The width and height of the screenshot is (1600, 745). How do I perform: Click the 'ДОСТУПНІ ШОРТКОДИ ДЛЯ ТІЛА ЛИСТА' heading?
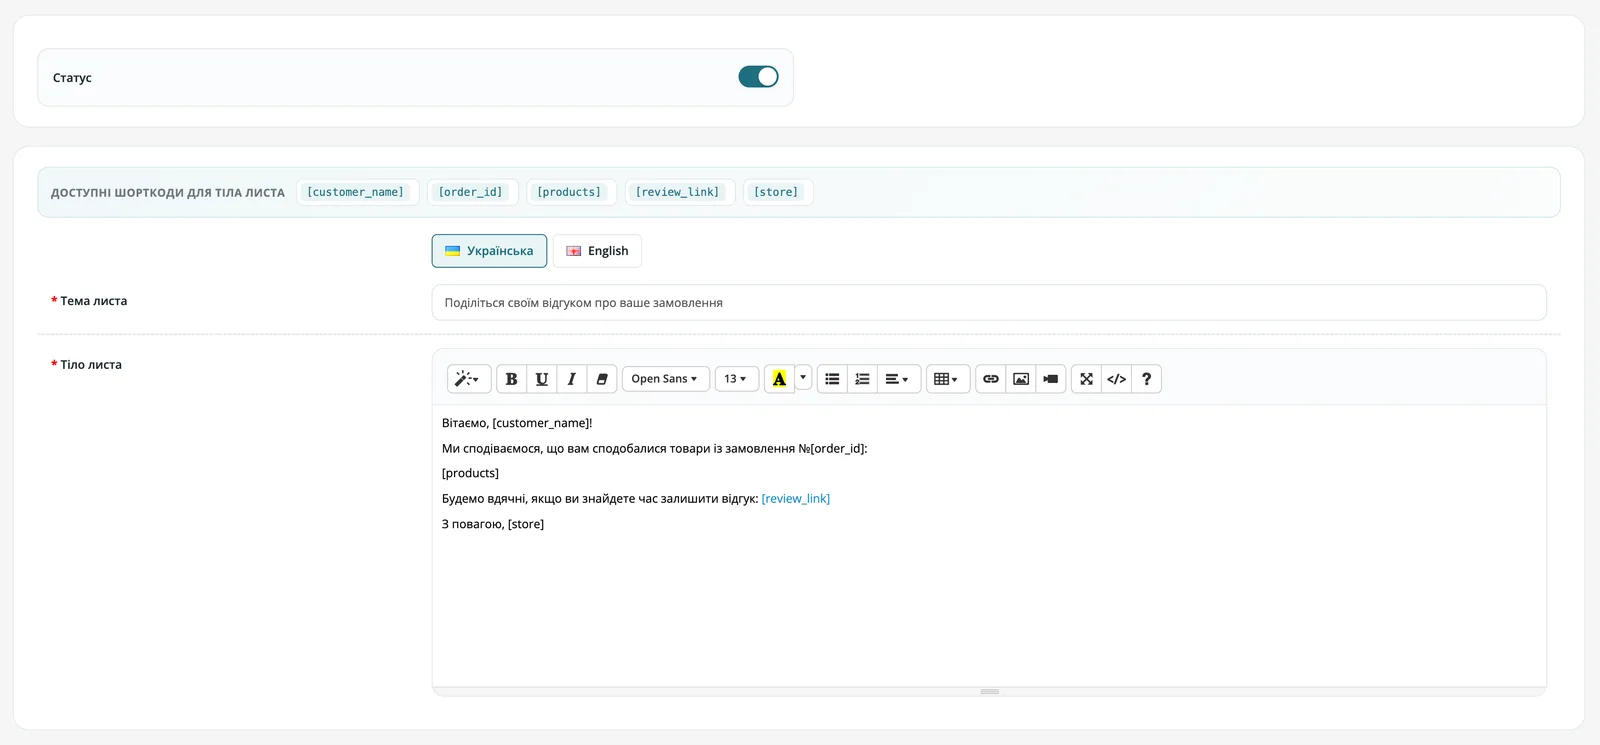point(168,193)
